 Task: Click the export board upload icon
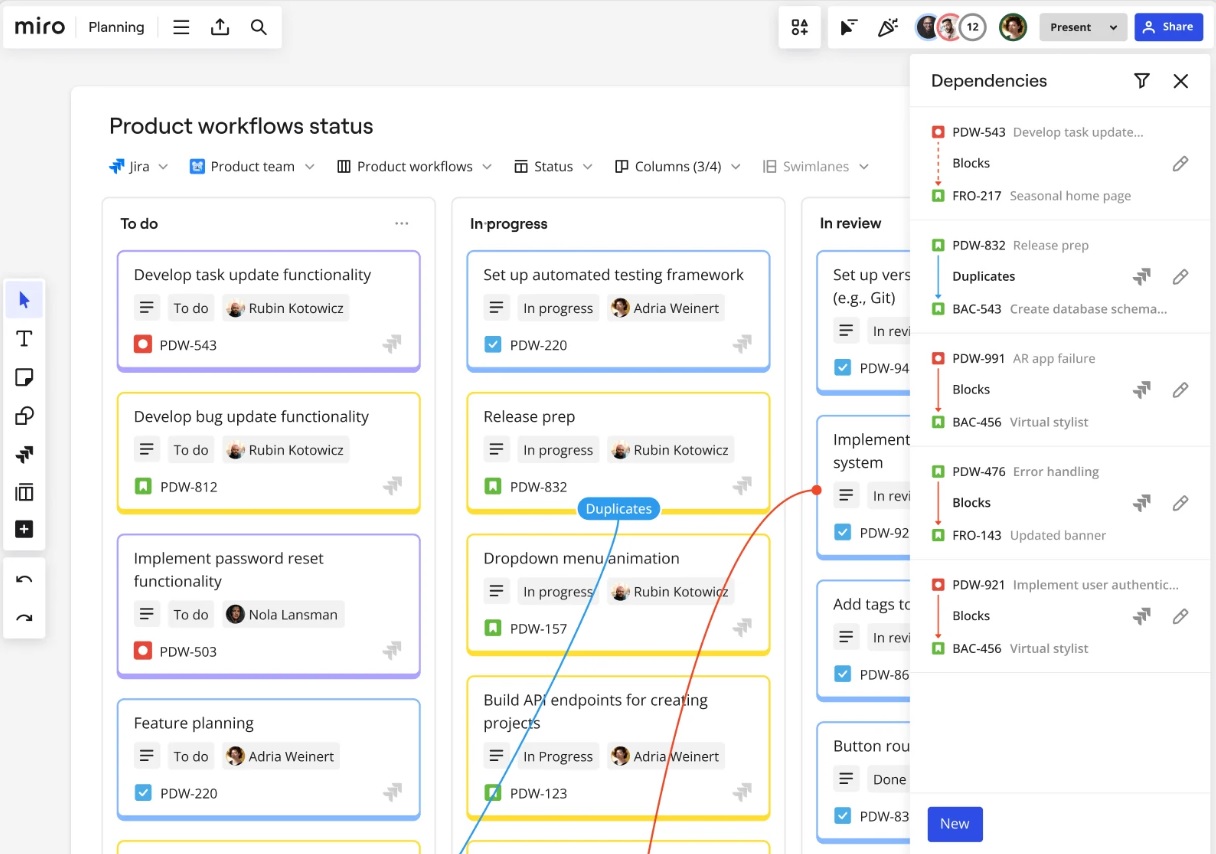point(220,27)
